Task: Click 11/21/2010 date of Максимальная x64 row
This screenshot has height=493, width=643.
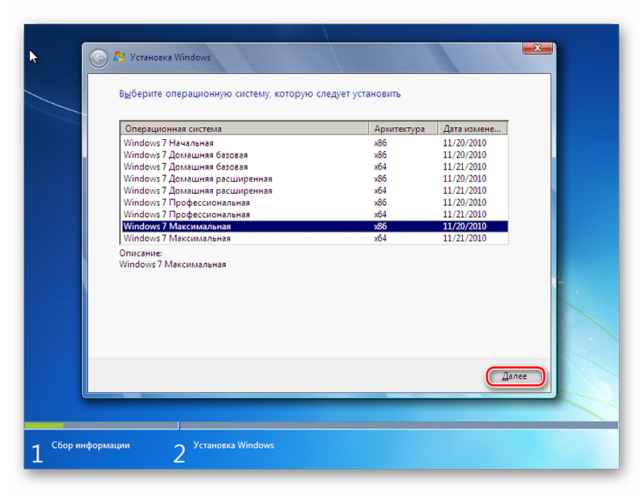Action: pos(464,238)
